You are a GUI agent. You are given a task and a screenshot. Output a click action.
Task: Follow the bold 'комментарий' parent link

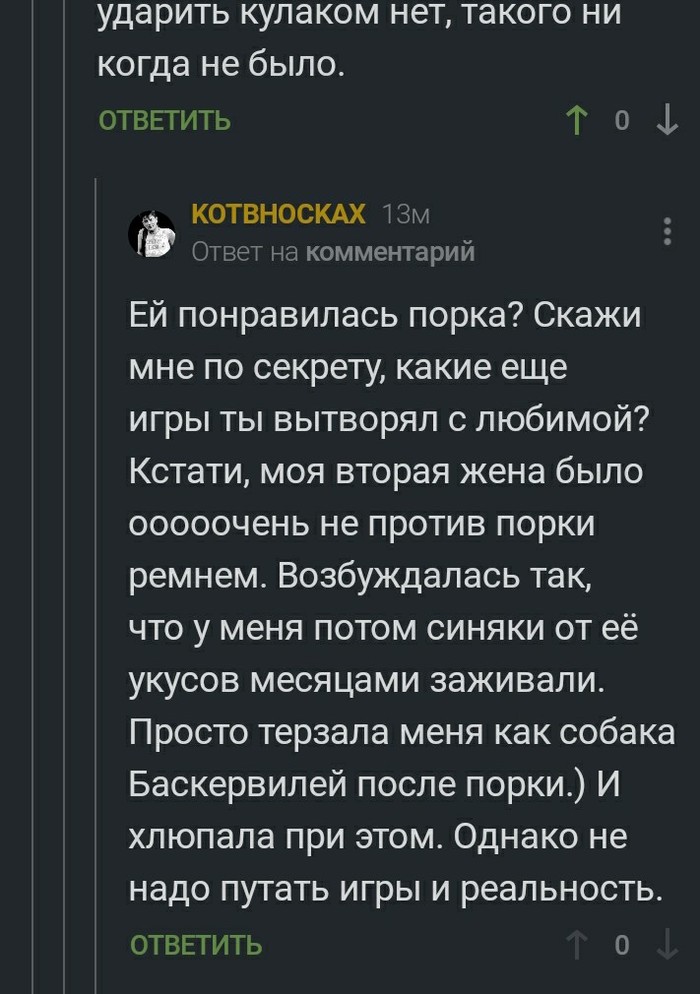(390, 252)
